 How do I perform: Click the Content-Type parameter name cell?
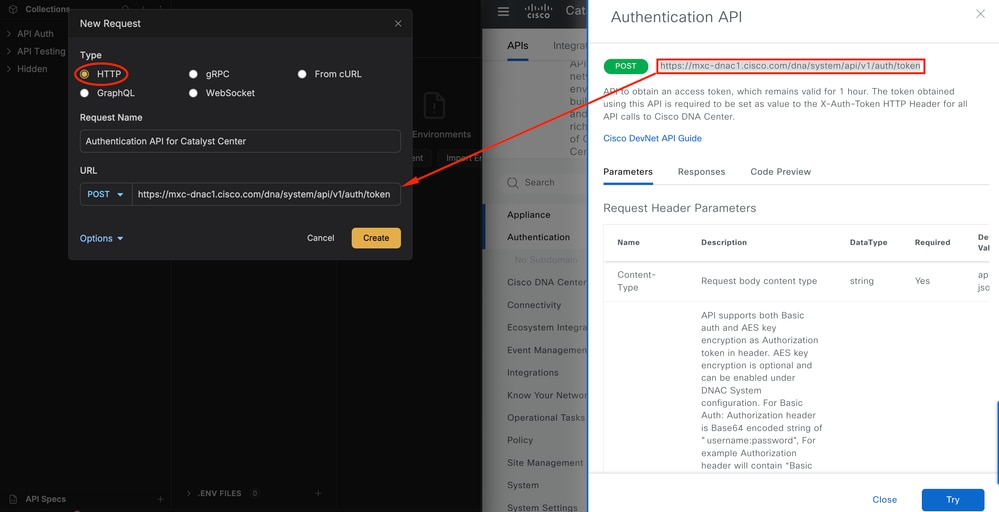636,281
